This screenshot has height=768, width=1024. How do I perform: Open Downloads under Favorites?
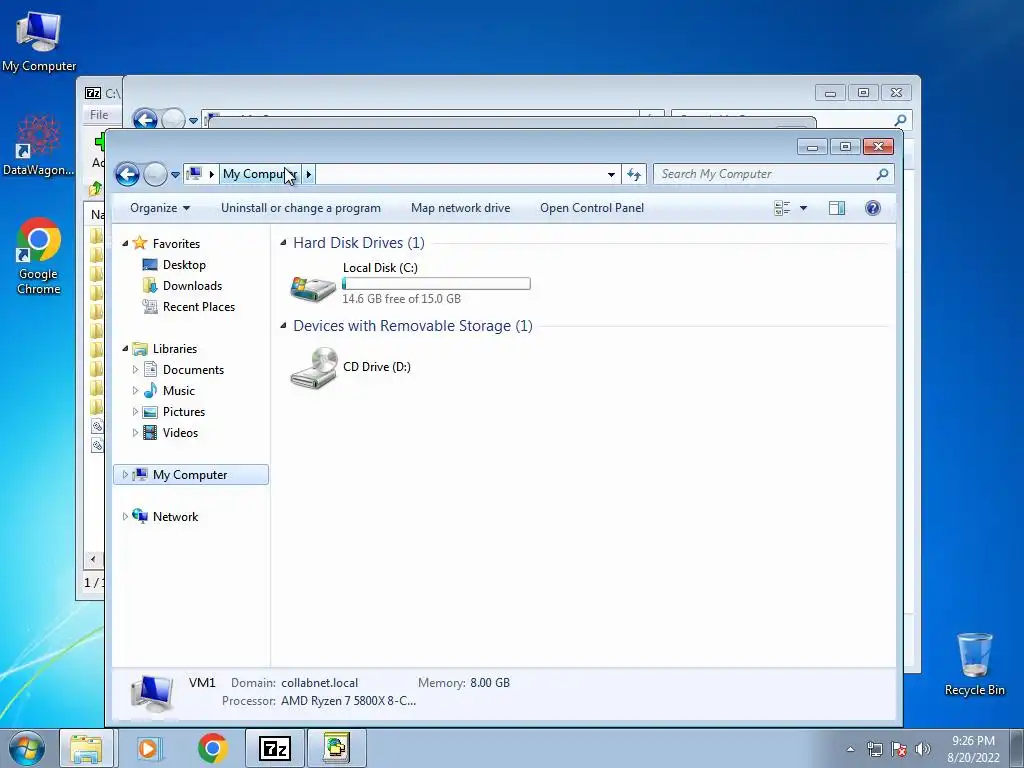click(192, 285)
